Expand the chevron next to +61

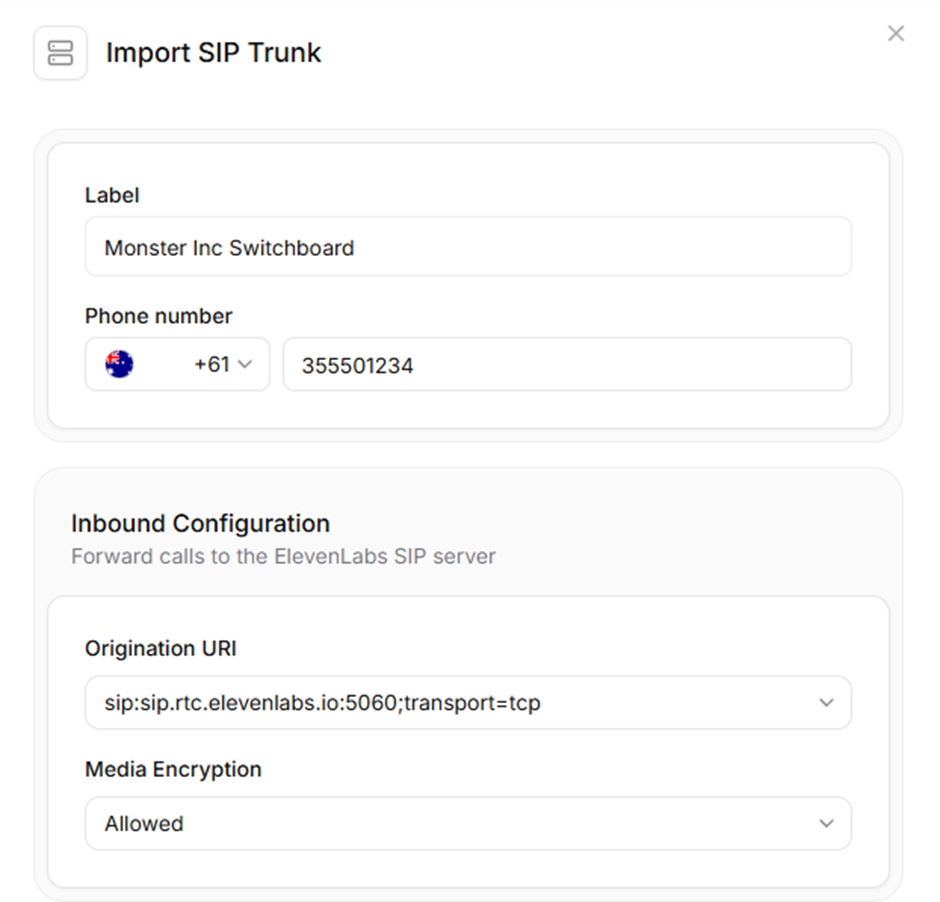pyautogui.click(x=245, y=364)
